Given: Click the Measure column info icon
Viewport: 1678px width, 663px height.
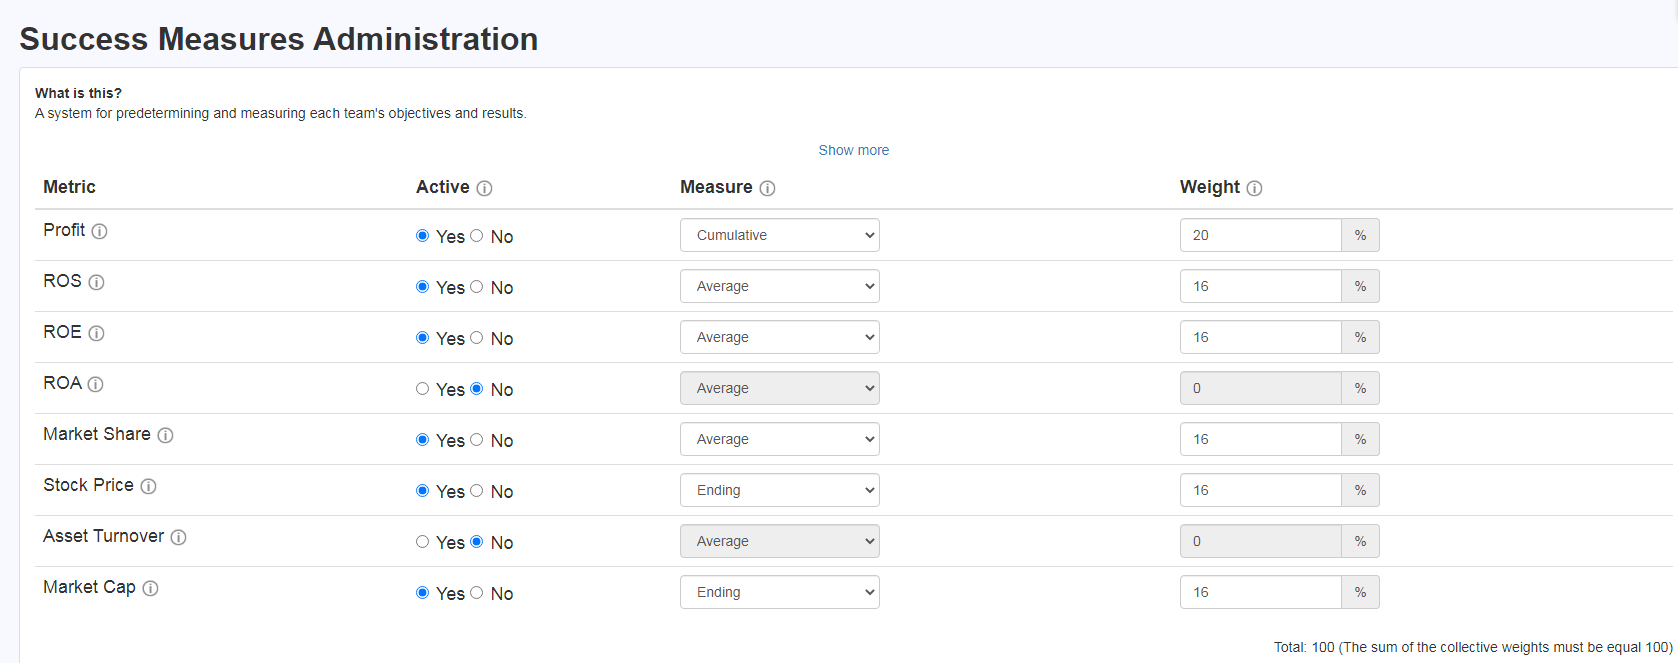Looking at the screenshot, I should (767, 188).
